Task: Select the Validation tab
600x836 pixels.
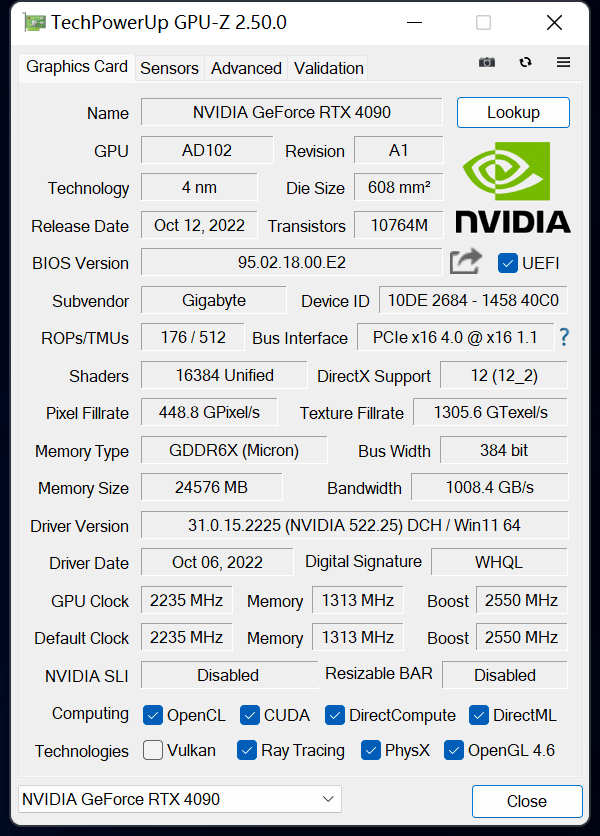Action: [x=328, y=68]
